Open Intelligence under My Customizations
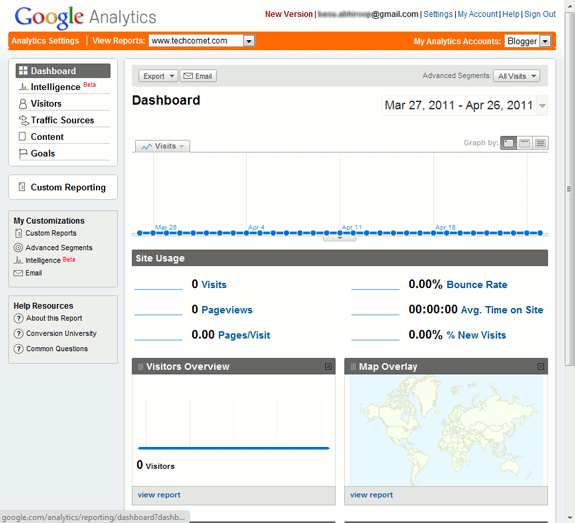 (43, 260)
